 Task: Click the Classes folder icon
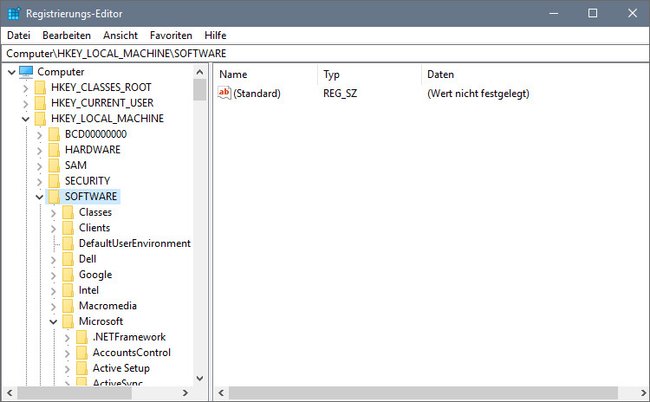pos(68,213)
